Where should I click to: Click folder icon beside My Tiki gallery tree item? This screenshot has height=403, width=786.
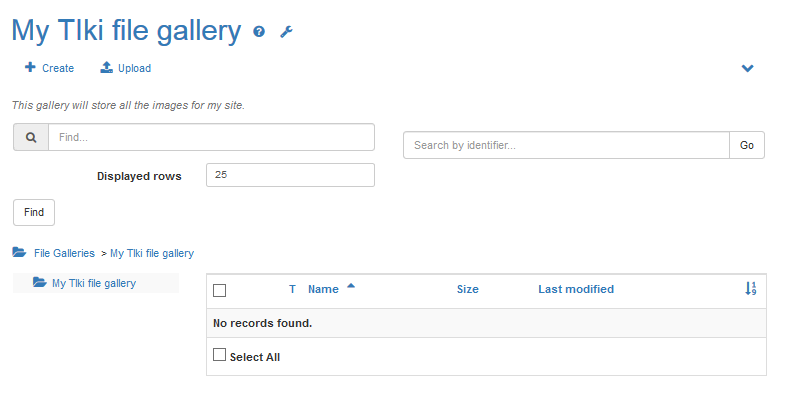pyautogui.click(x=39, y=283)
